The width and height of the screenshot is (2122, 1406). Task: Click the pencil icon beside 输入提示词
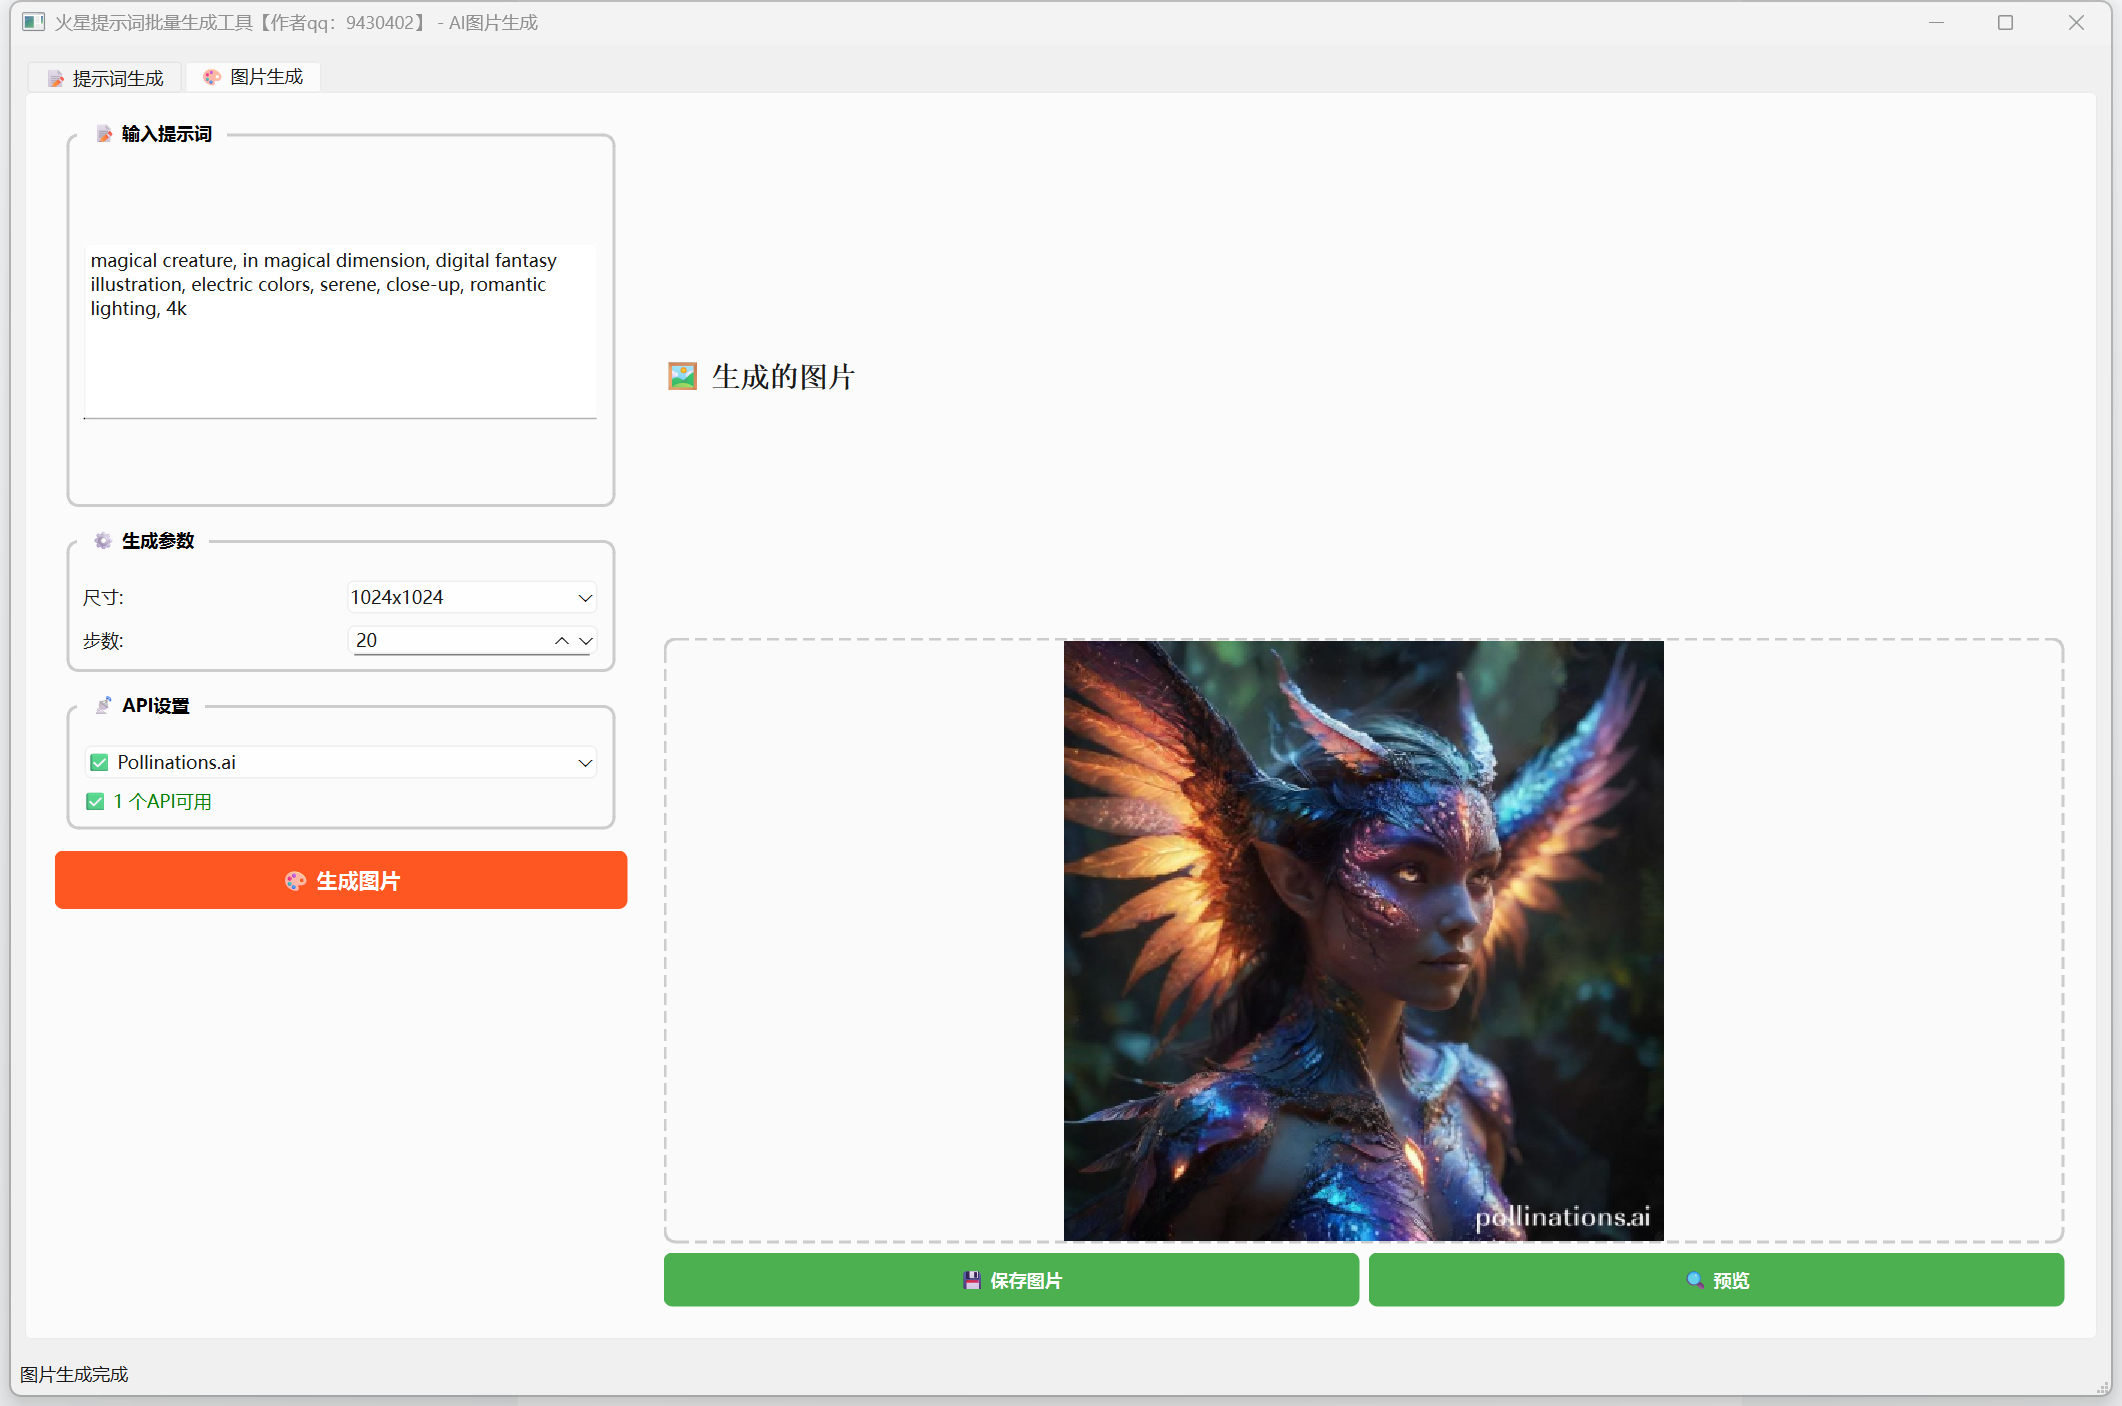104,134
